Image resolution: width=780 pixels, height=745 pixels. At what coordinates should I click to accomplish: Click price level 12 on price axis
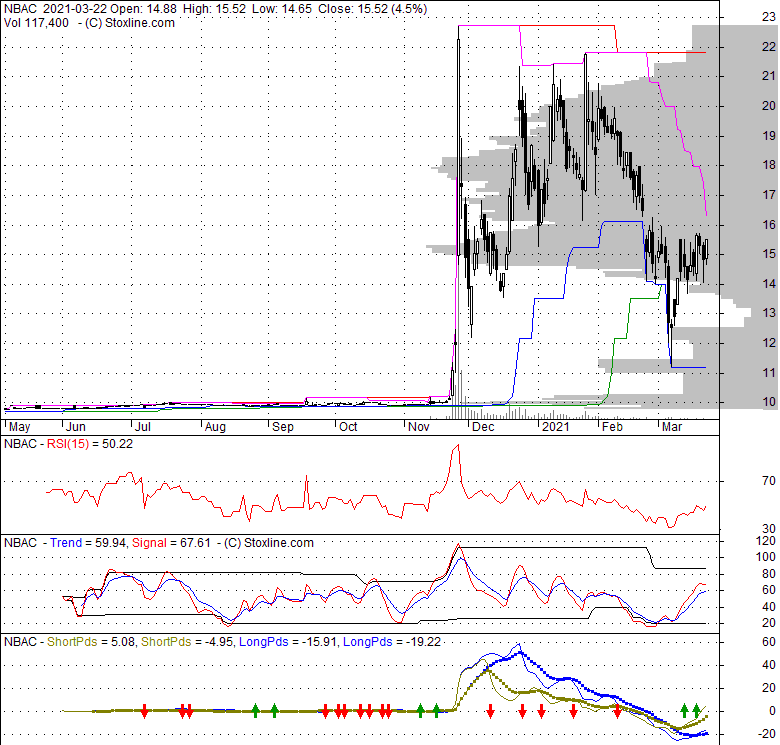click(x=769, y=343)
